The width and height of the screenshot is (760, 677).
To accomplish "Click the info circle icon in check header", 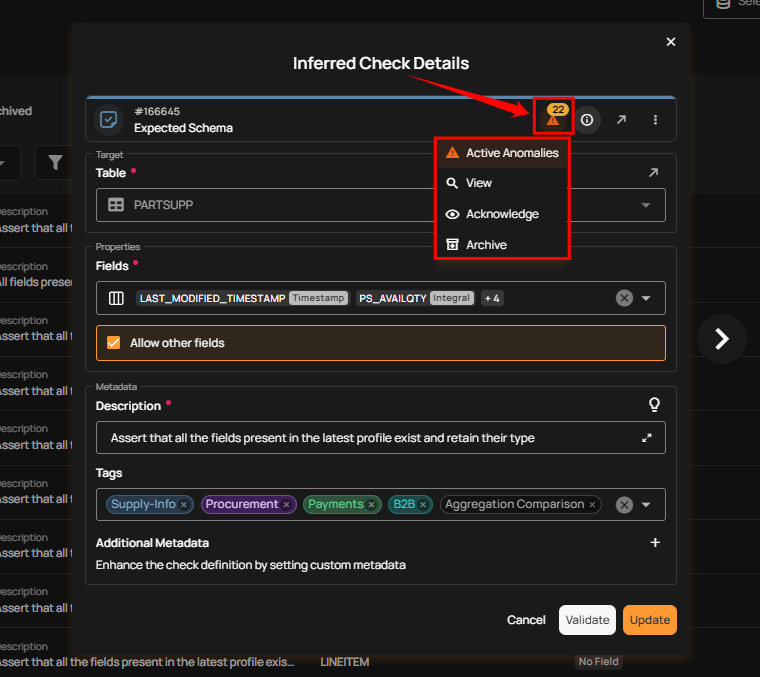I will click(x=587, y=120).
